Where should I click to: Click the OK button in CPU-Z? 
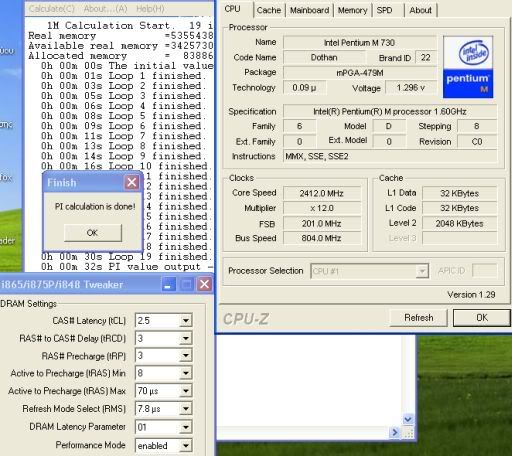482,318
